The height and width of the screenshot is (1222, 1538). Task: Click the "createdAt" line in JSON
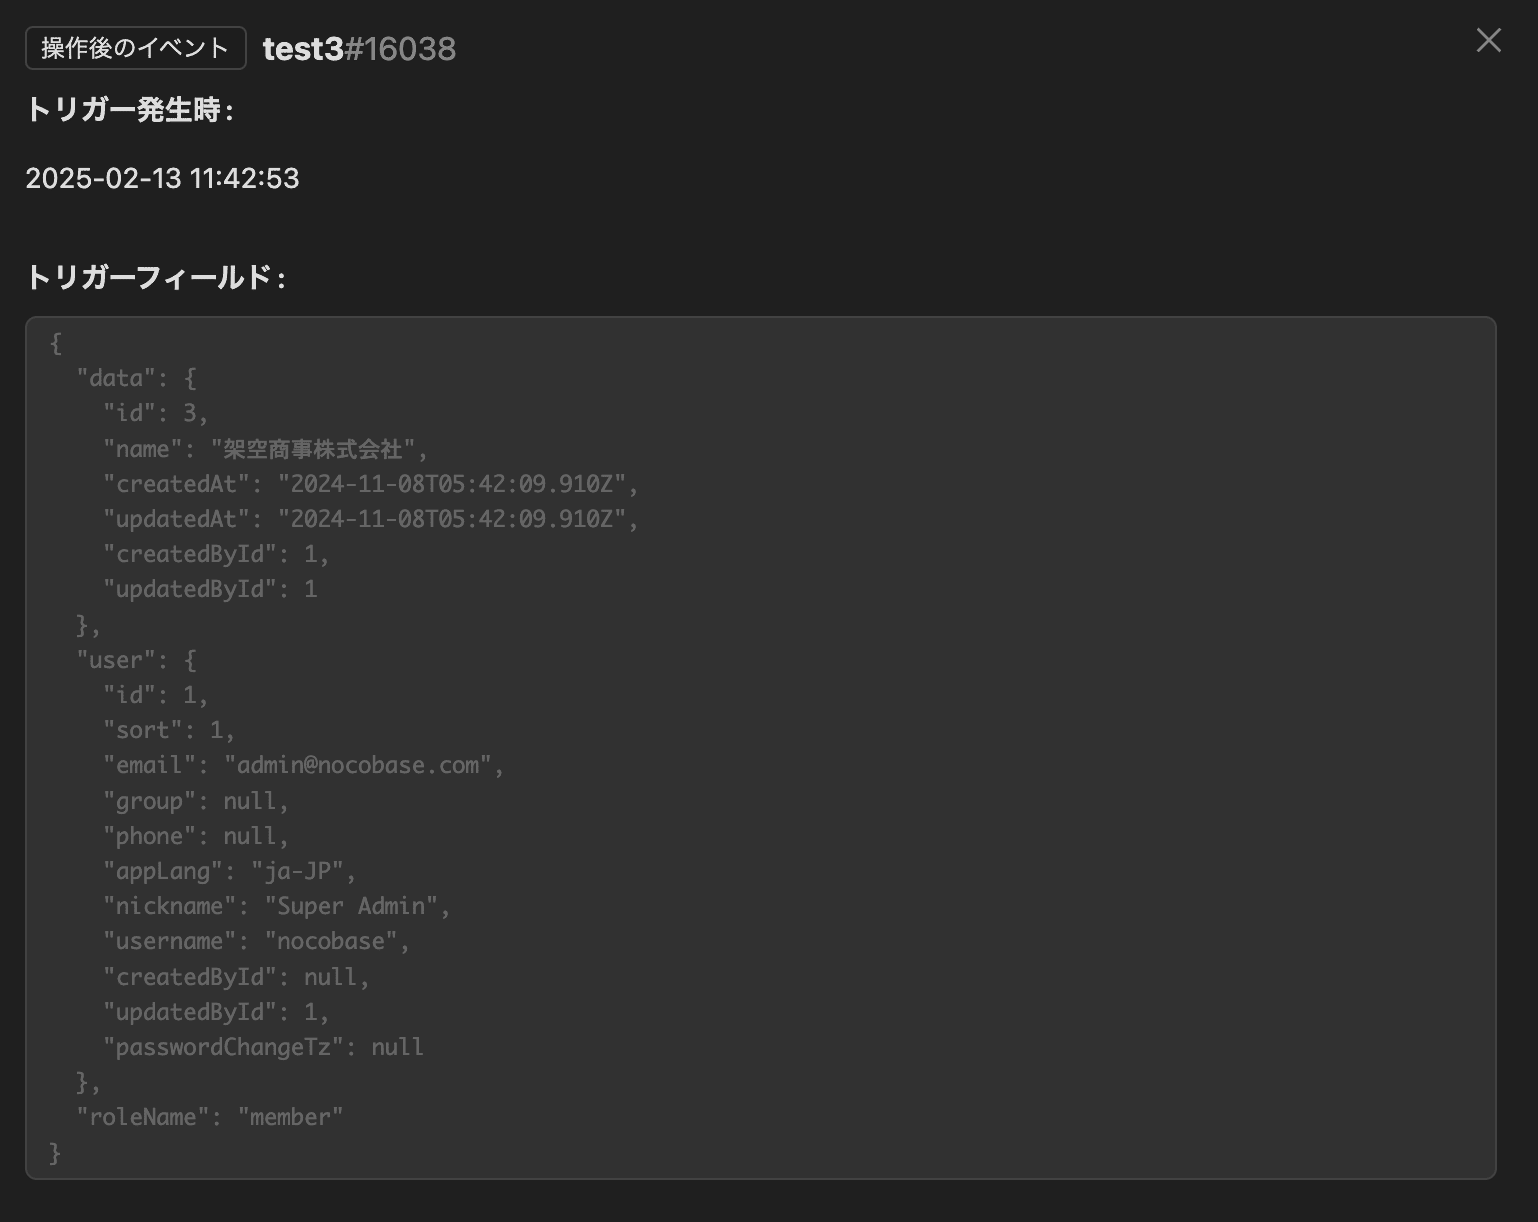click(370, 484)
